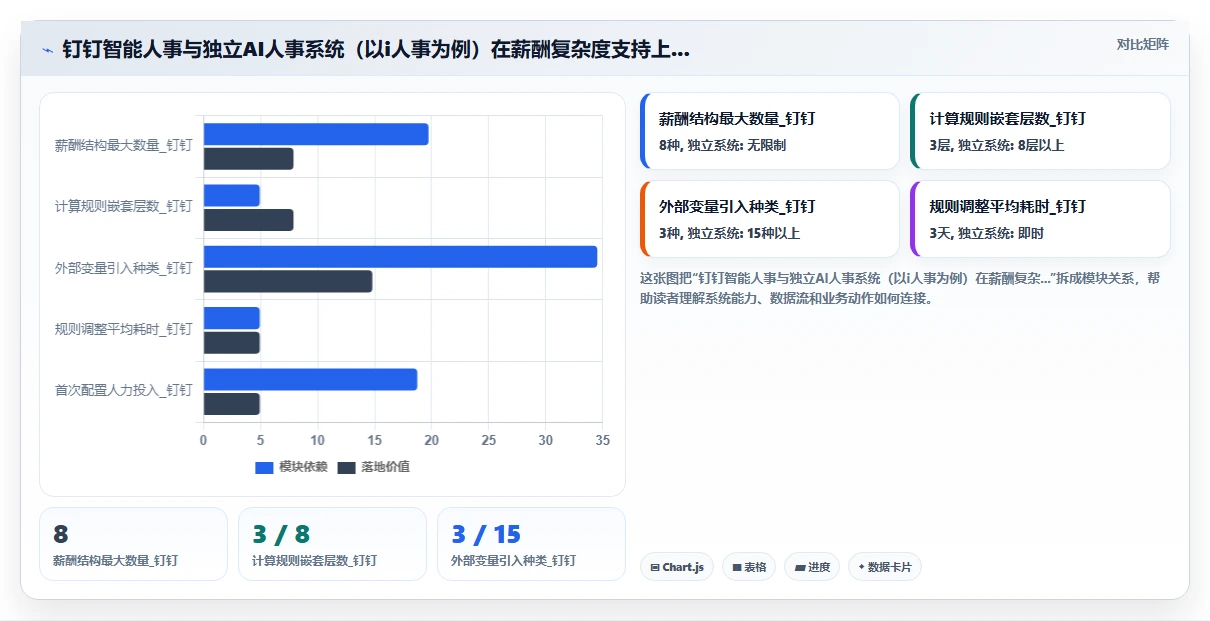Click the blue bar for 薪酬结构最大数量_钉钉
This screenshot has width=1210, height=621.
[x=316, y=134]
